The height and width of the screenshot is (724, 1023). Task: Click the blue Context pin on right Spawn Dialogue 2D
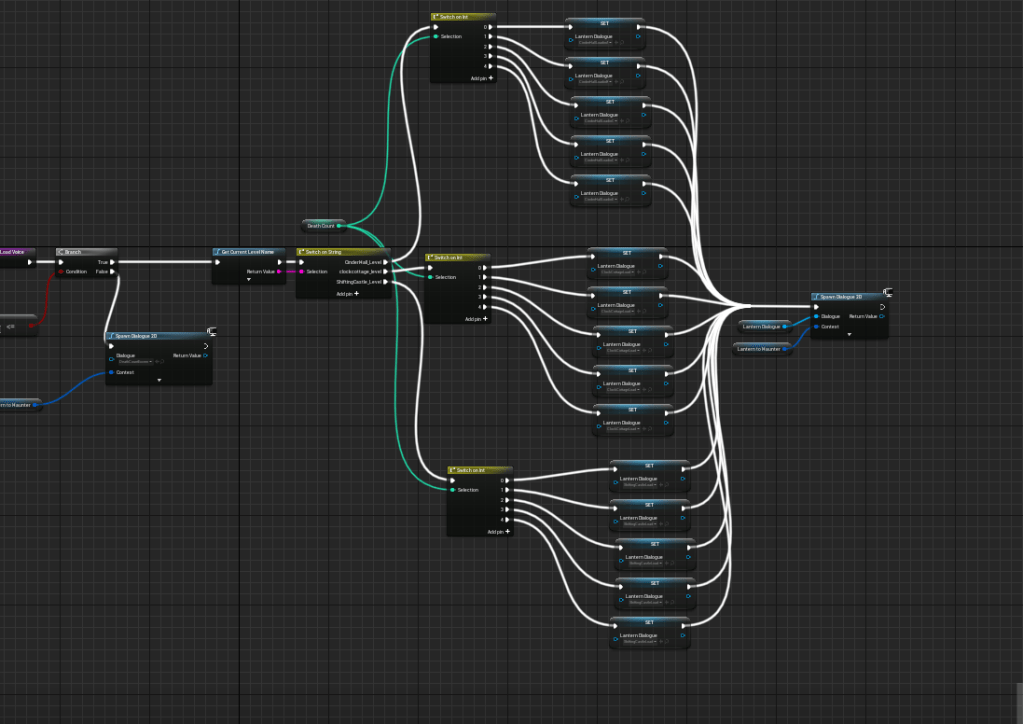pos(816,326)
